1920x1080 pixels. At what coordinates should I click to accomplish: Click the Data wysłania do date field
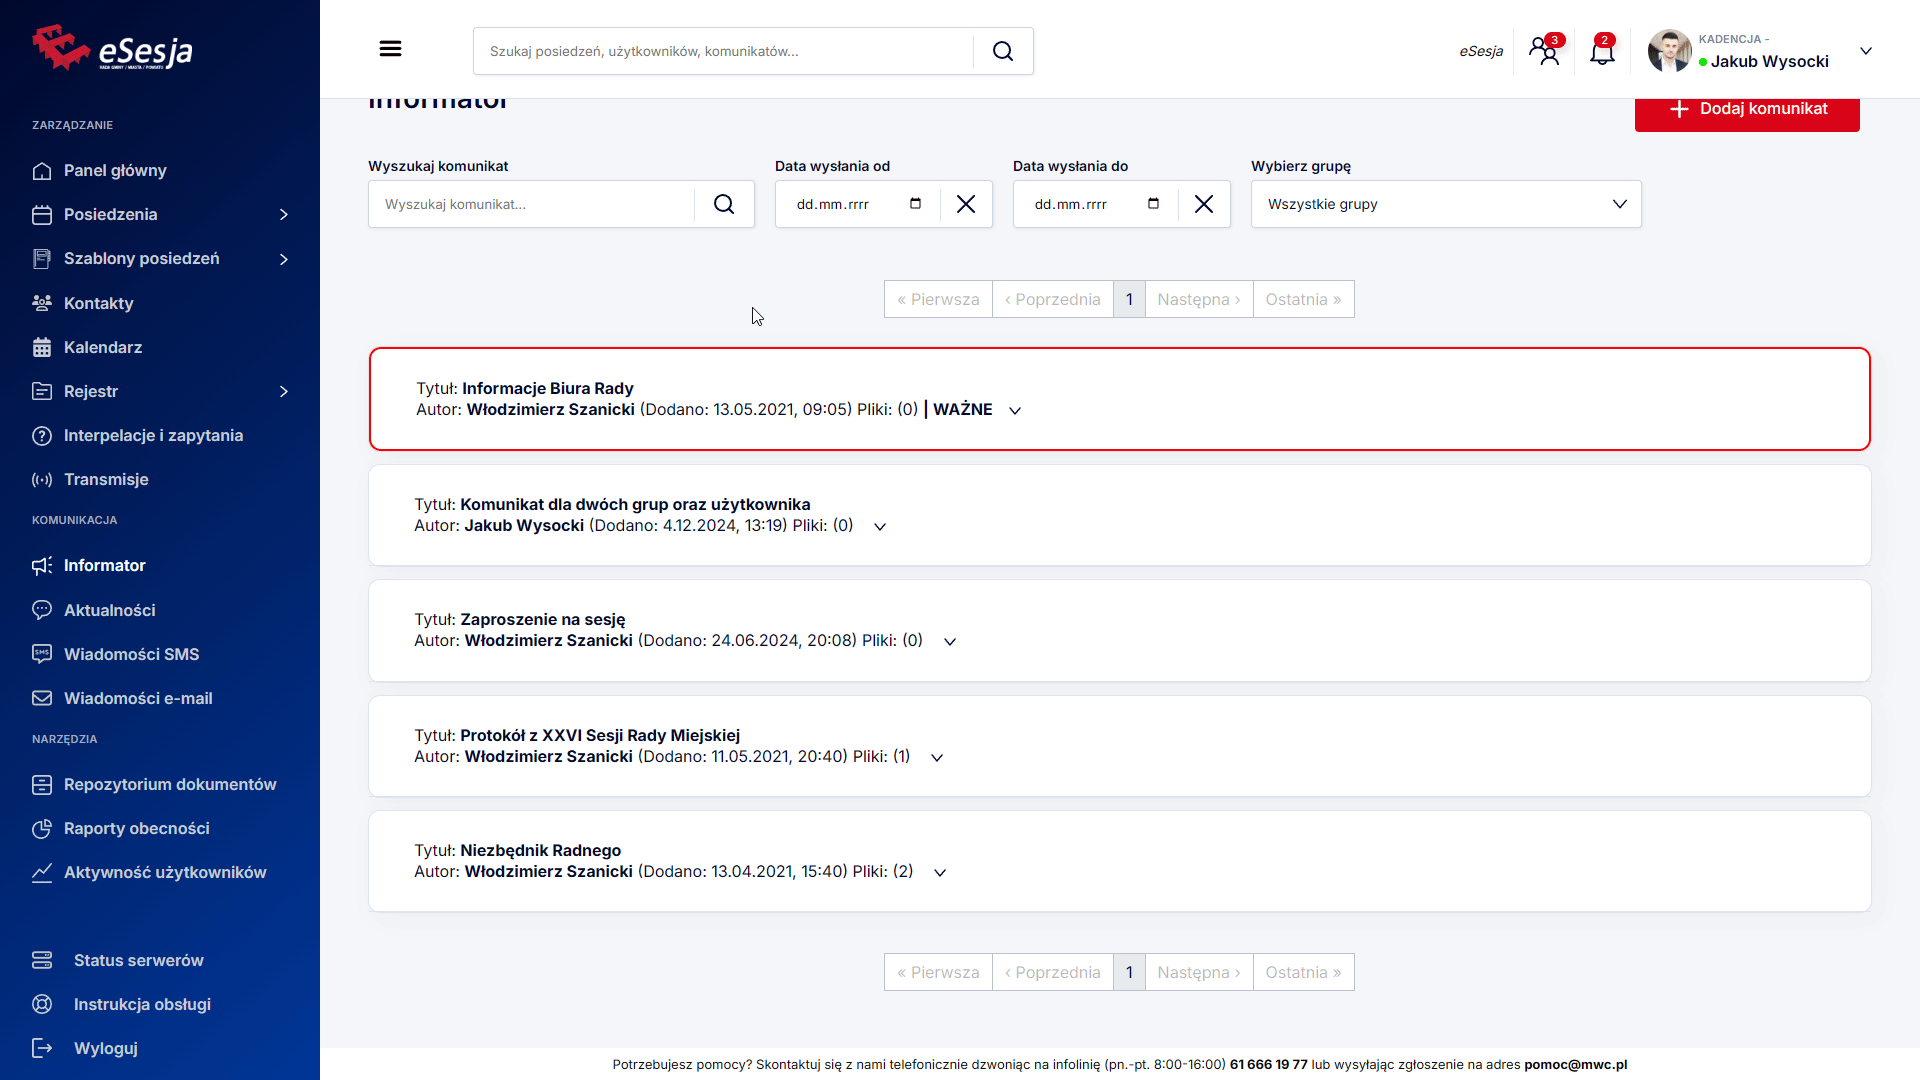(x=1096, y=204)
